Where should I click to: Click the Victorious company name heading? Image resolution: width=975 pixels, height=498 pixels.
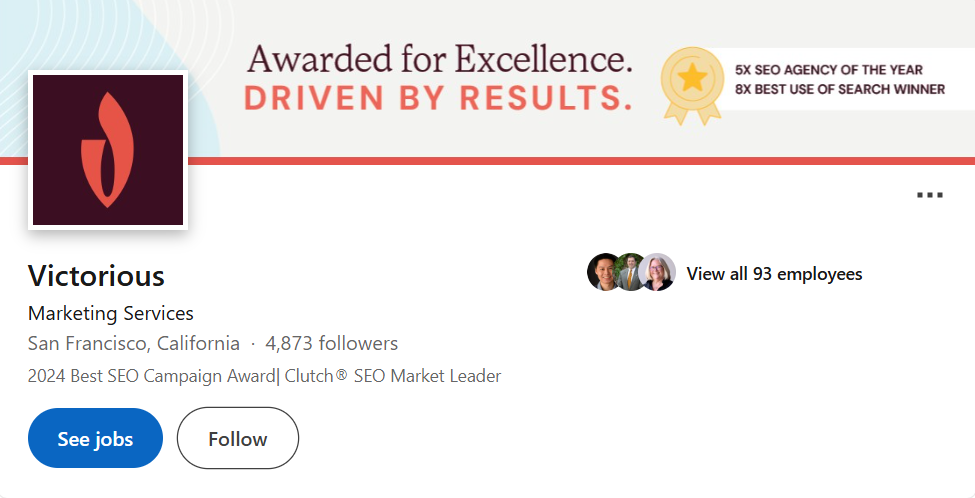96,275
